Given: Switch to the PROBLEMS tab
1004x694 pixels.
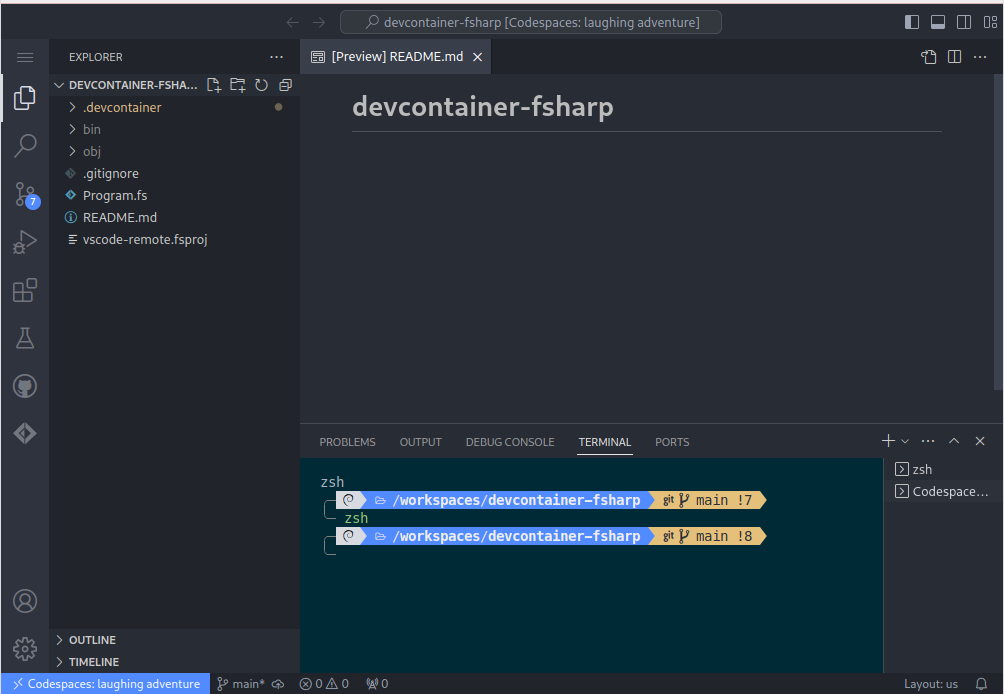Looking at the screenshot, I should pyautogui.click(x=347, y=442).
